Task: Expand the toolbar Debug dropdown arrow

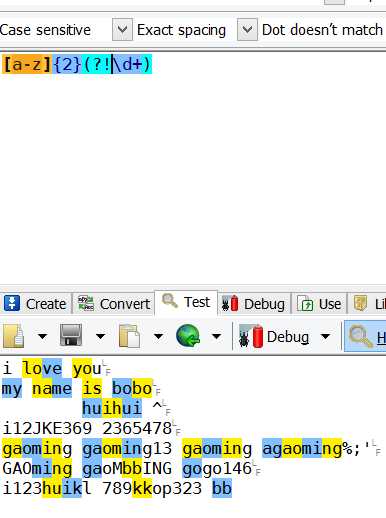Action: [325, 336]
